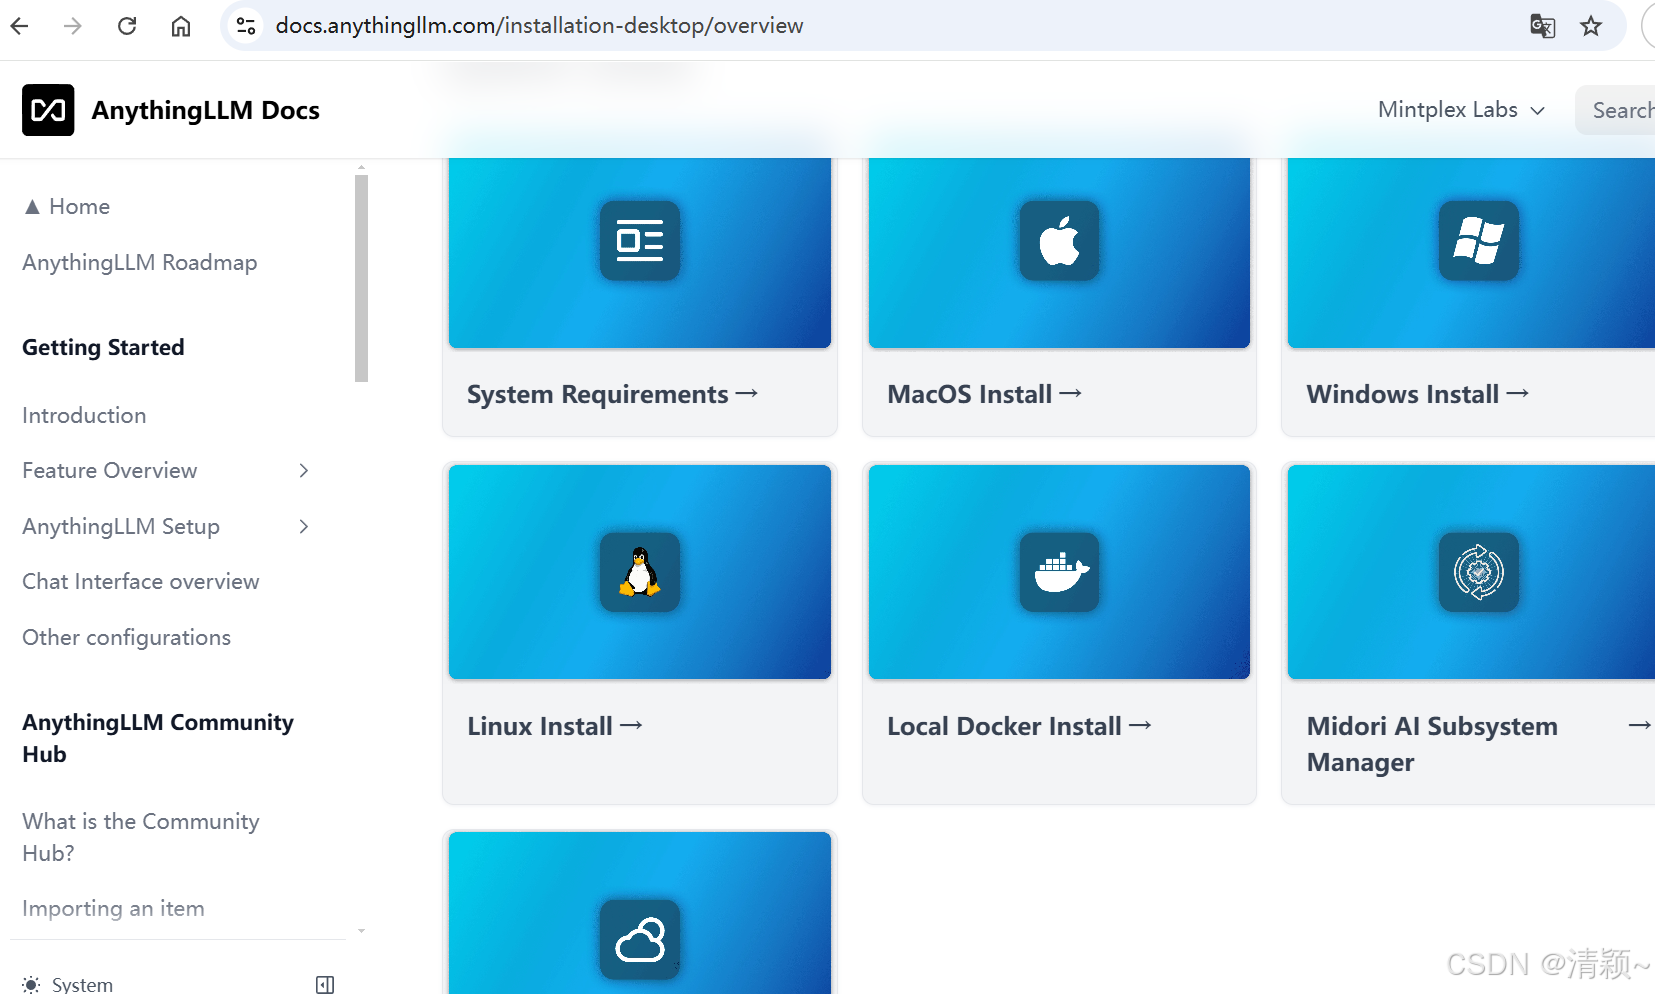The height and width of the screenshot is (994, 1655).
Task: Open the Linux Install link
Action: pos(554,727)
